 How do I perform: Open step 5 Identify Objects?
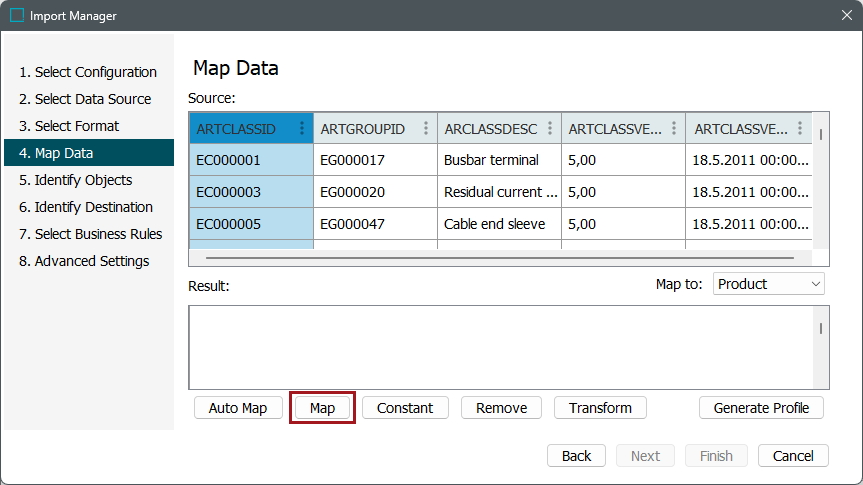click(x=83, y=180)
